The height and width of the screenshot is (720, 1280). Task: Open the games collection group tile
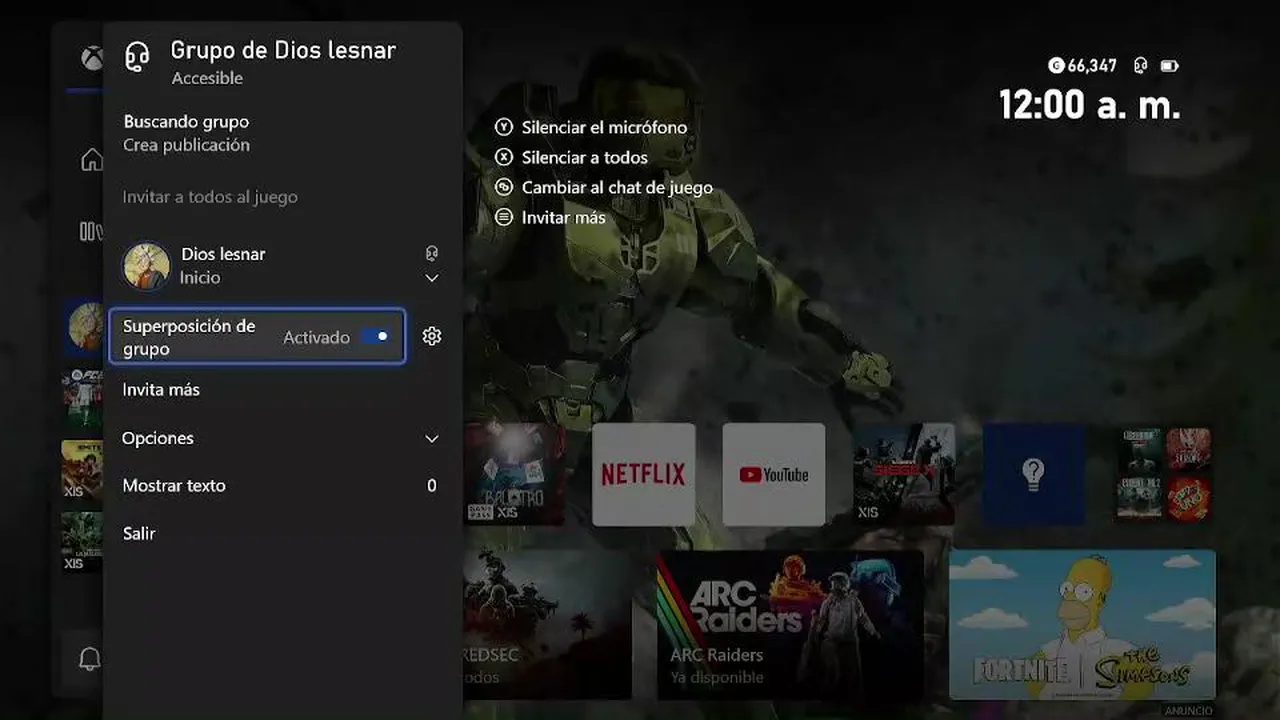[x=1163, y=474]
